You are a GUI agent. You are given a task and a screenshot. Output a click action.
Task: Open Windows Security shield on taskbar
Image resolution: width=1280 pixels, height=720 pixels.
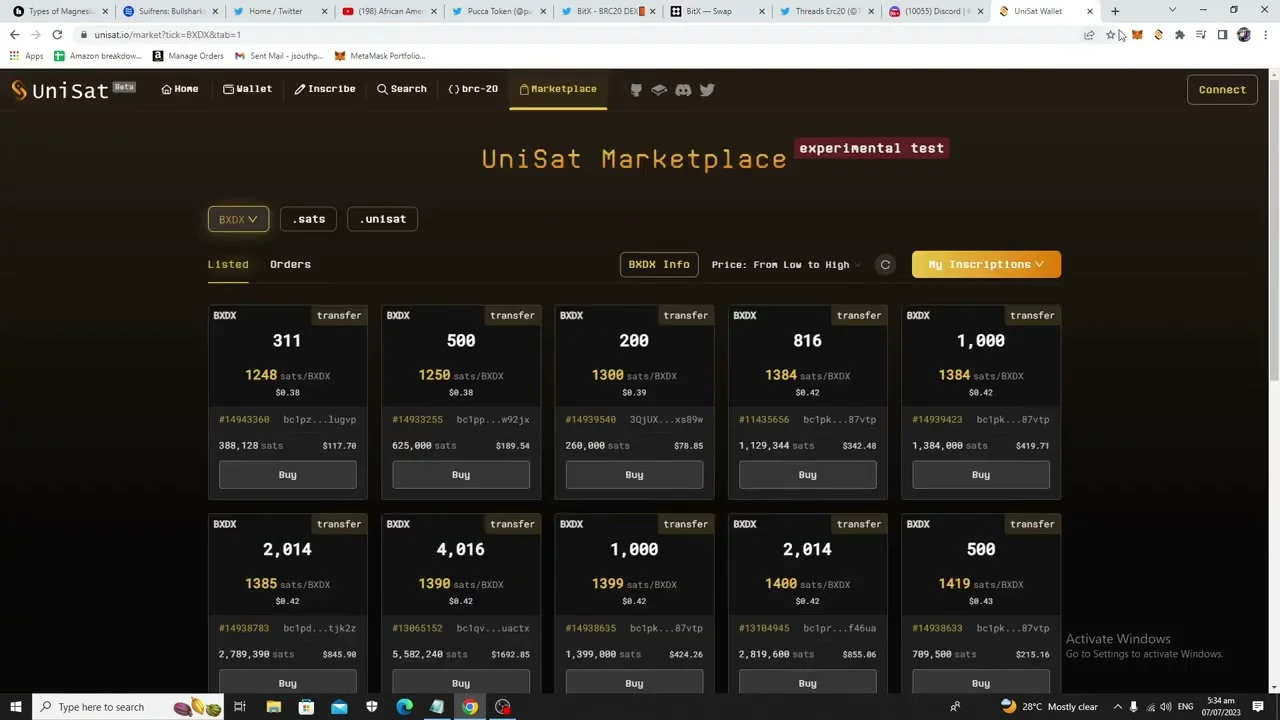point(372,707)
